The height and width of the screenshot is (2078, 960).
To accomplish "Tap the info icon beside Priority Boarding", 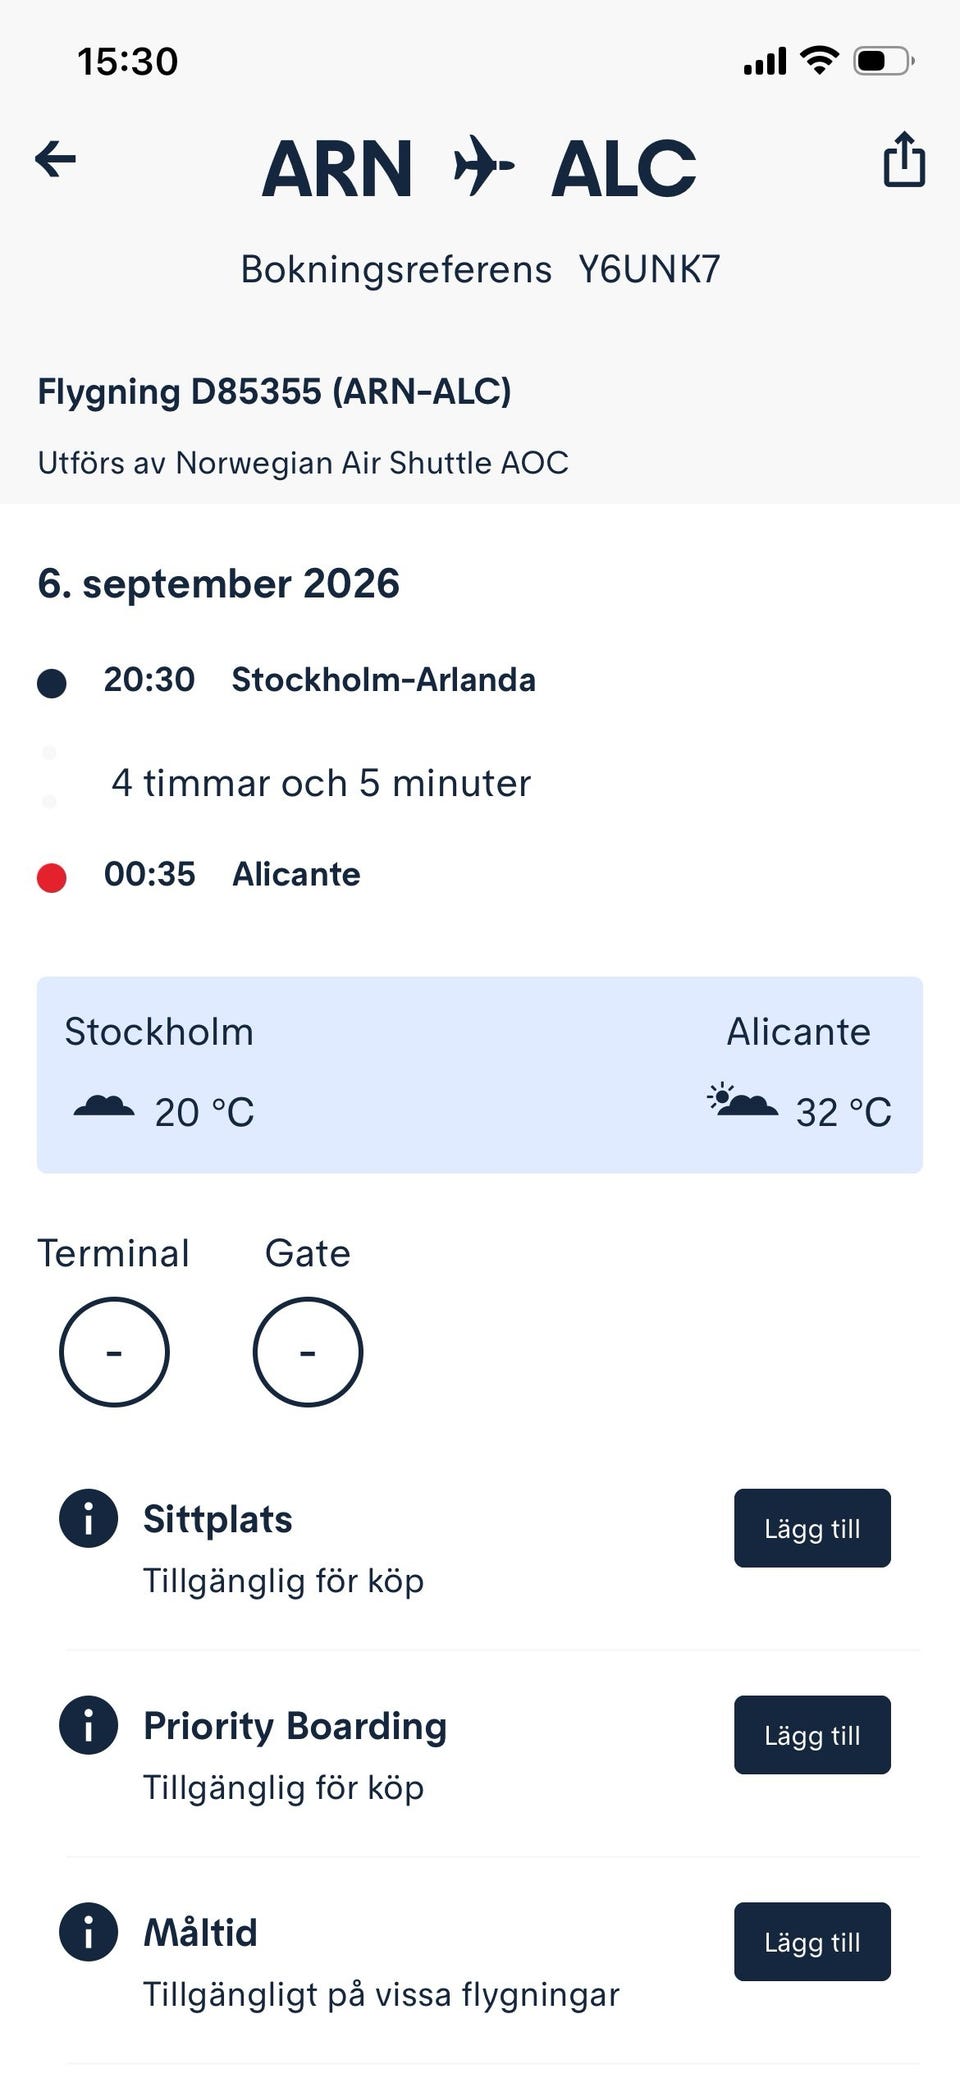I will coord(89,1725).
